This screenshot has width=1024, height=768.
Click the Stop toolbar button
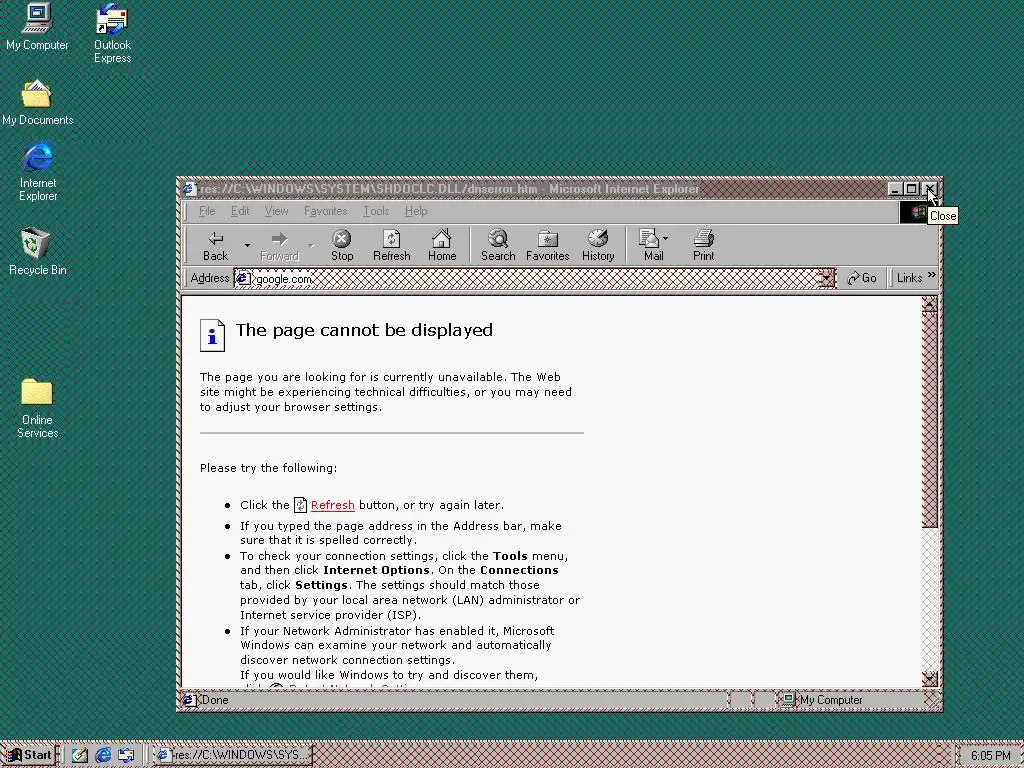tap(342, 246)
